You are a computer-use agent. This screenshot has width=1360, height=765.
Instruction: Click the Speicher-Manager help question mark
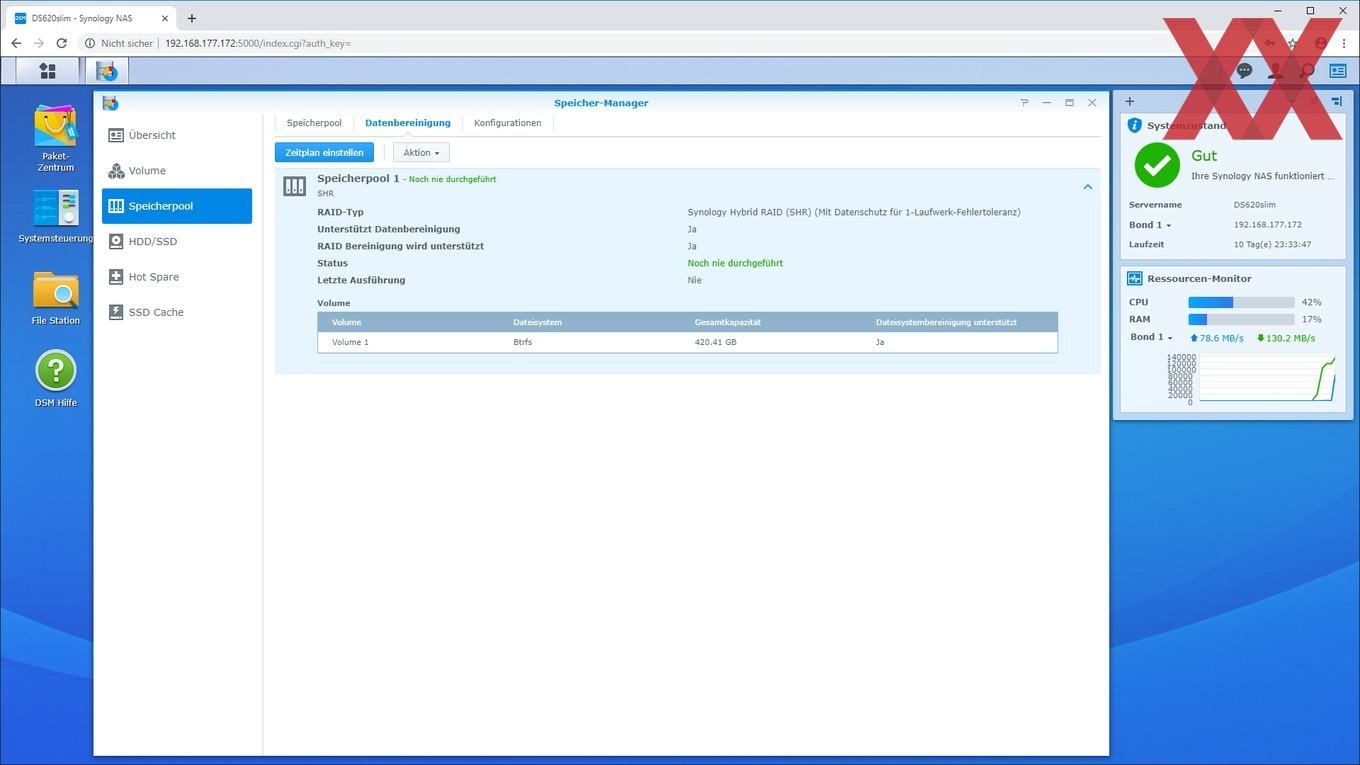(1024, 103)
